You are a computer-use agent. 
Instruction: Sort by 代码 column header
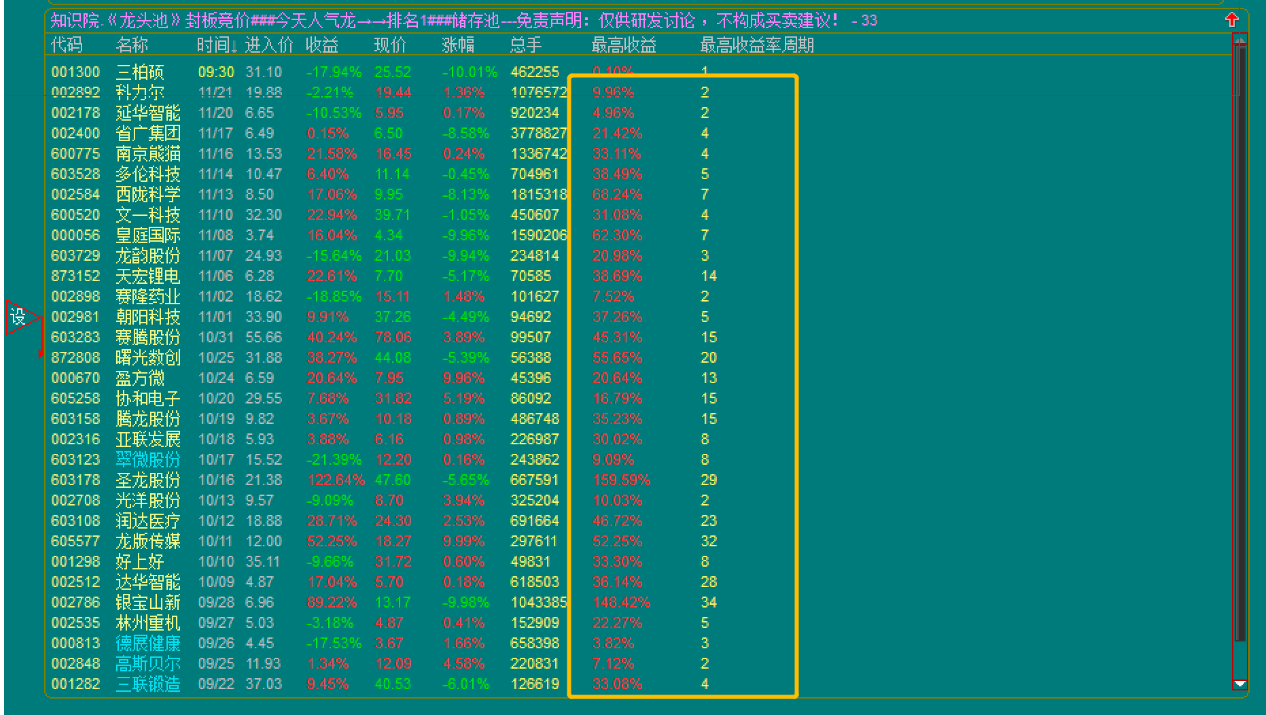pos(67,45)
